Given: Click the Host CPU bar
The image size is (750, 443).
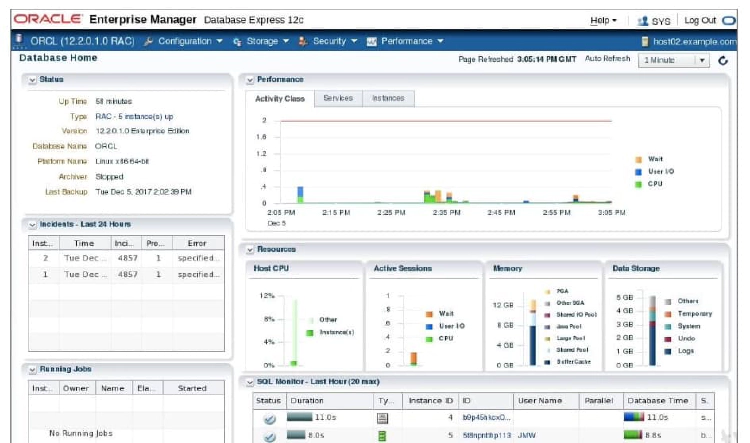Looking at the screenshot, I should (x=294, y=333).
